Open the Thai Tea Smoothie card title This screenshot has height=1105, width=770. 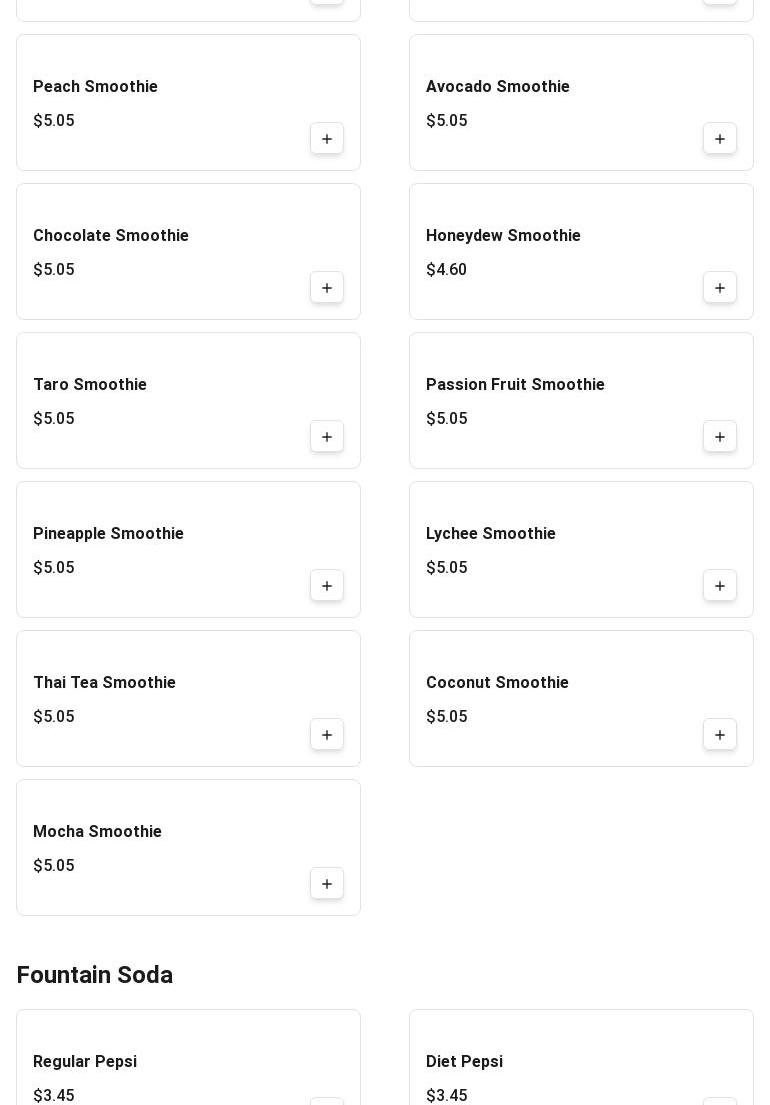coord(104,683)
